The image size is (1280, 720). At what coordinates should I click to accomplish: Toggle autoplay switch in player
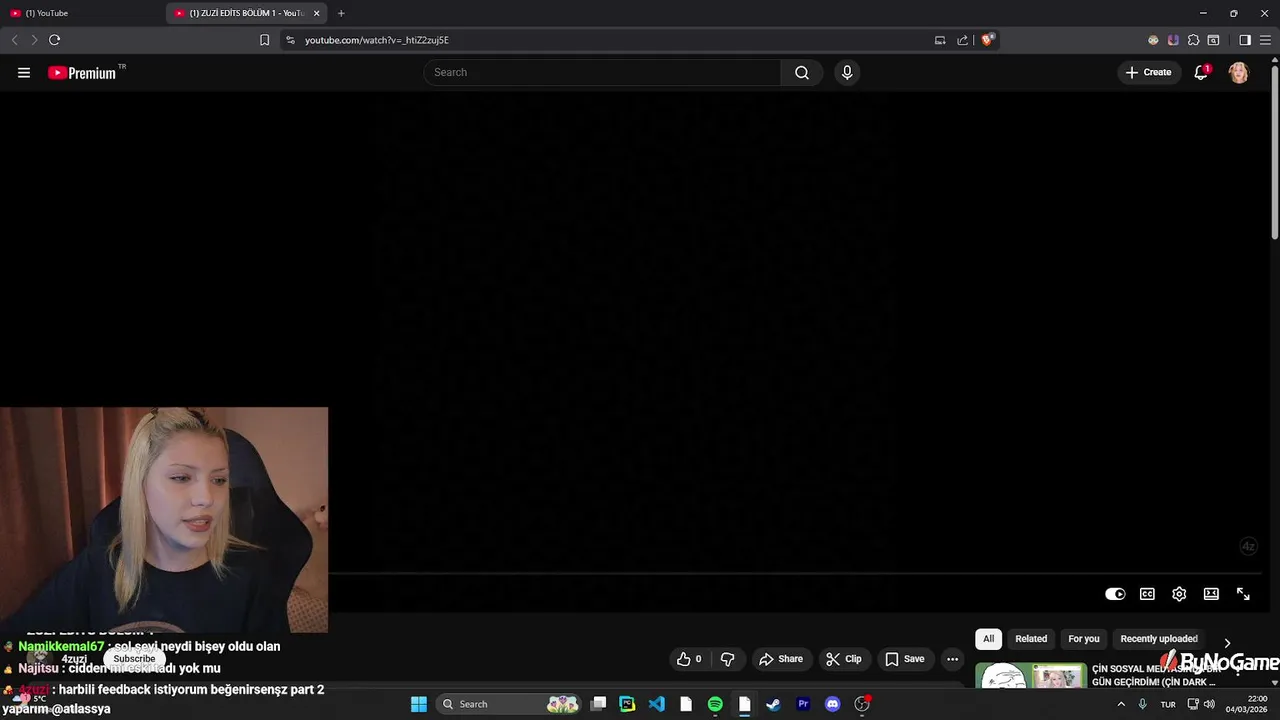coord(1115,594)
